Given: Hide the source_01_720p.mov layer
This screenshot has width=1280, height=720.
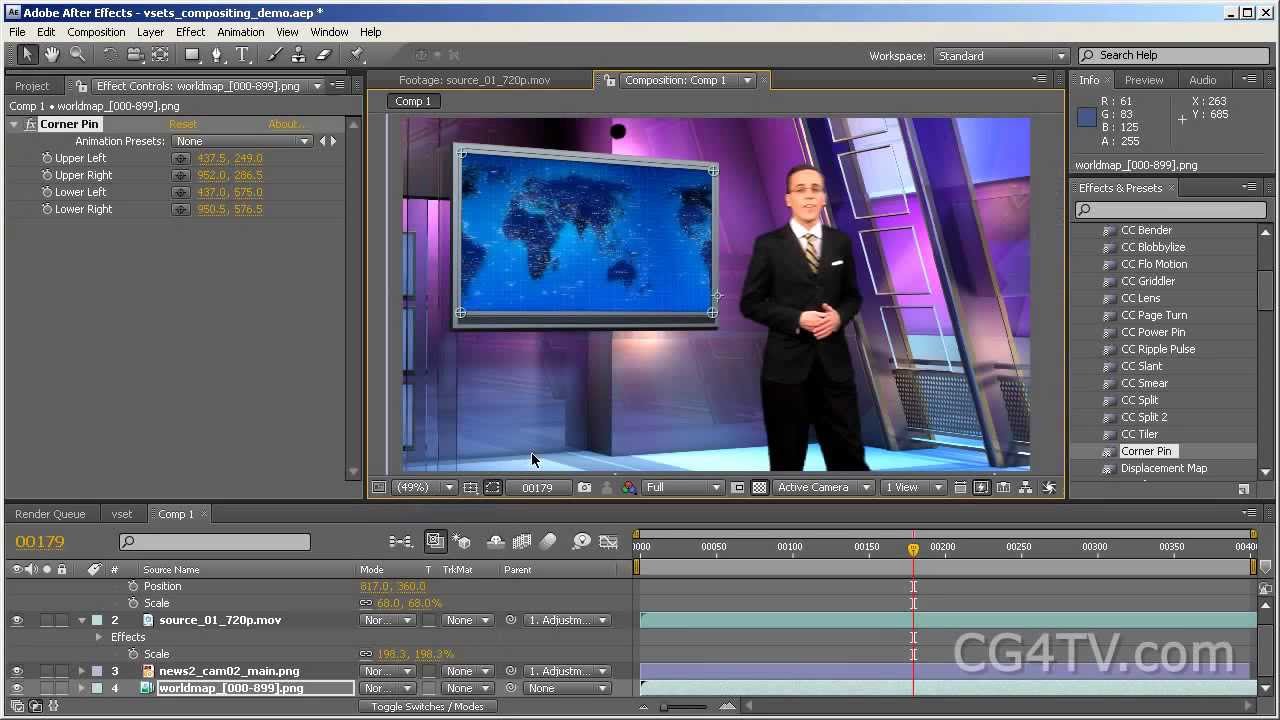Looking at the screenshot, I should (17, 620).
